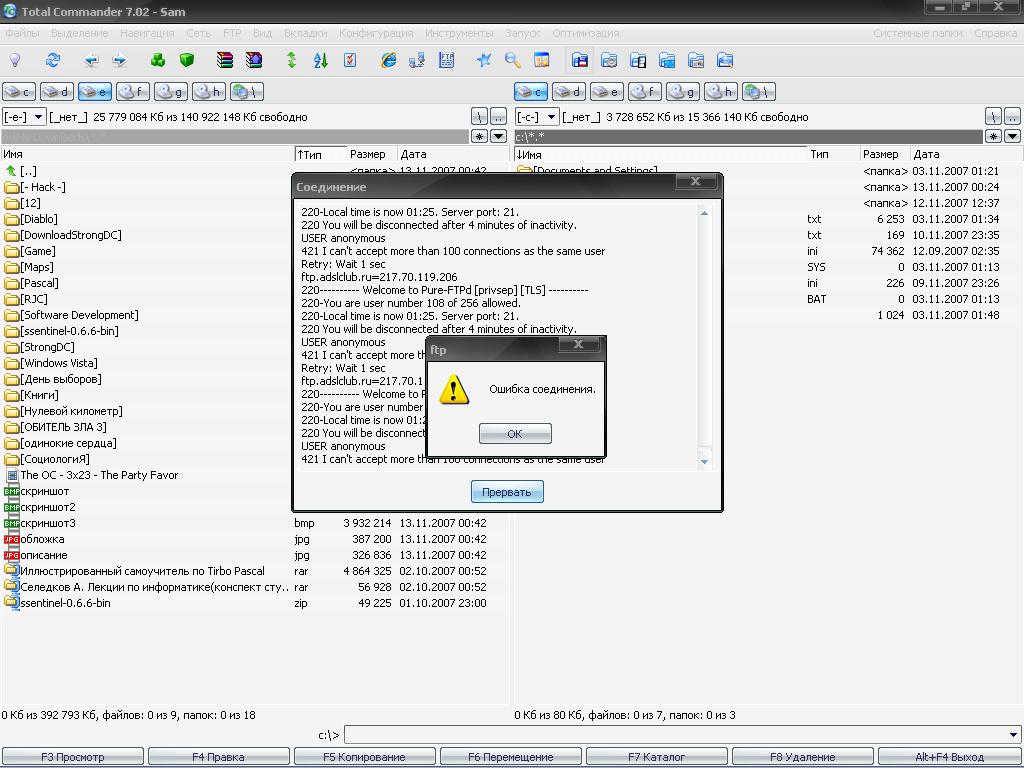Click the single green cube toolbar icon
Viewport: 1024px width, 768px height.
click(x=187, y=61)
